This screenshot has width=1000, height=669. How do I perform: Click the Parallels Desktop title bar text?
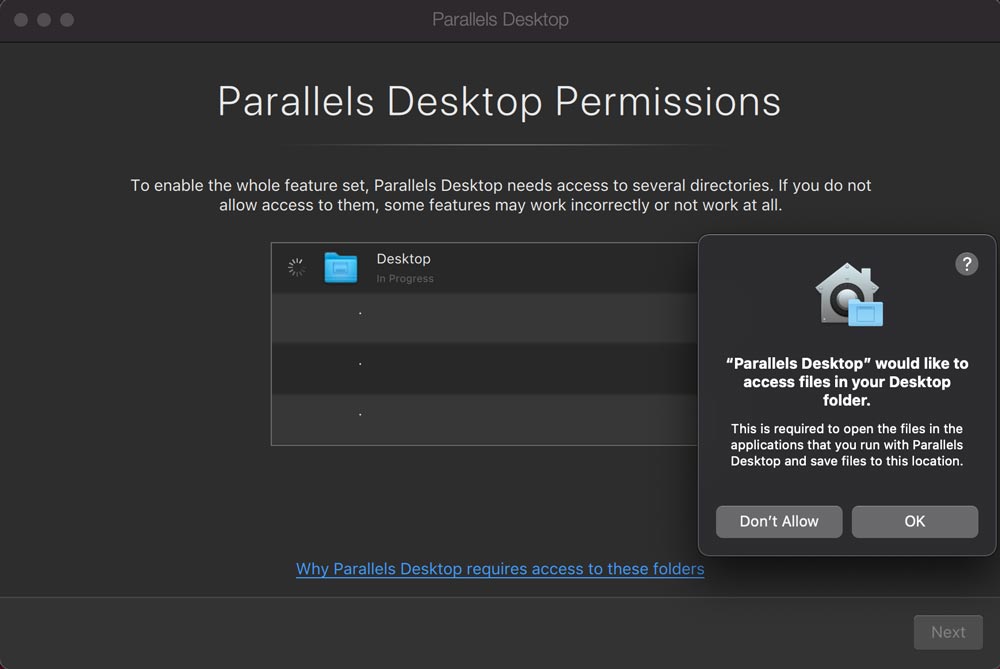click(x=499, y=19)
